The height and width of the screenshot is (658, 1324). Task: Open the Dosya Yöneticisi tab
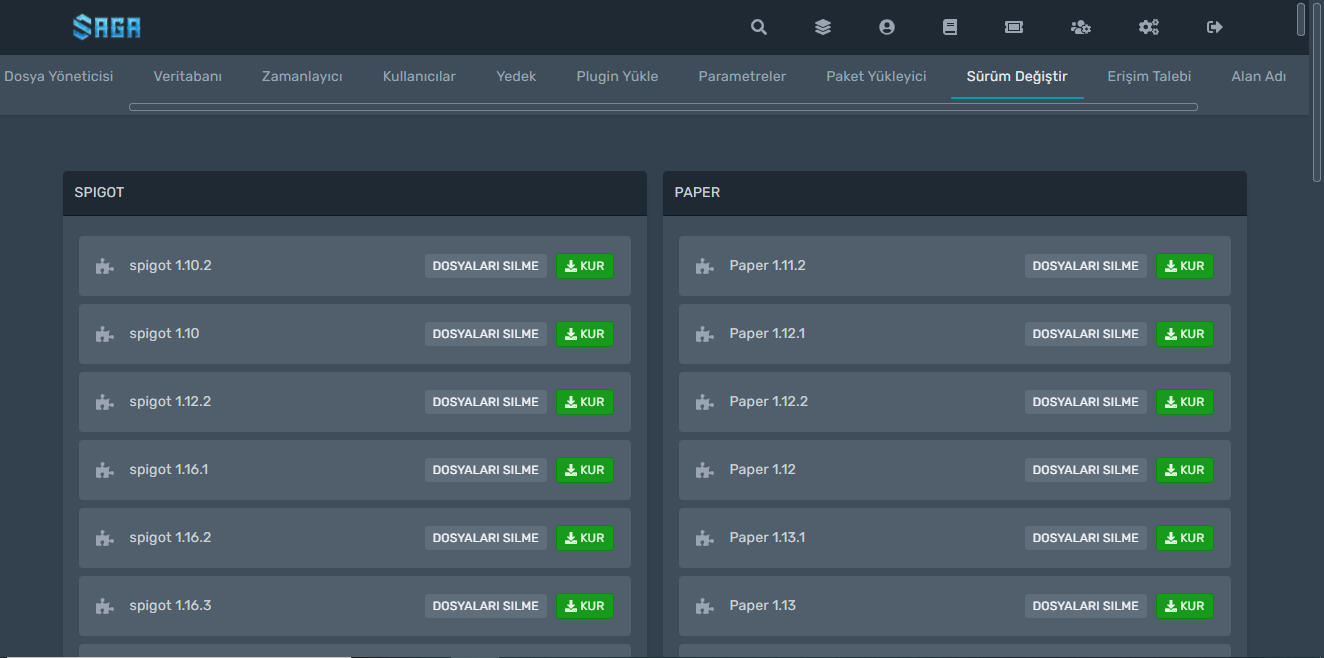58,77
